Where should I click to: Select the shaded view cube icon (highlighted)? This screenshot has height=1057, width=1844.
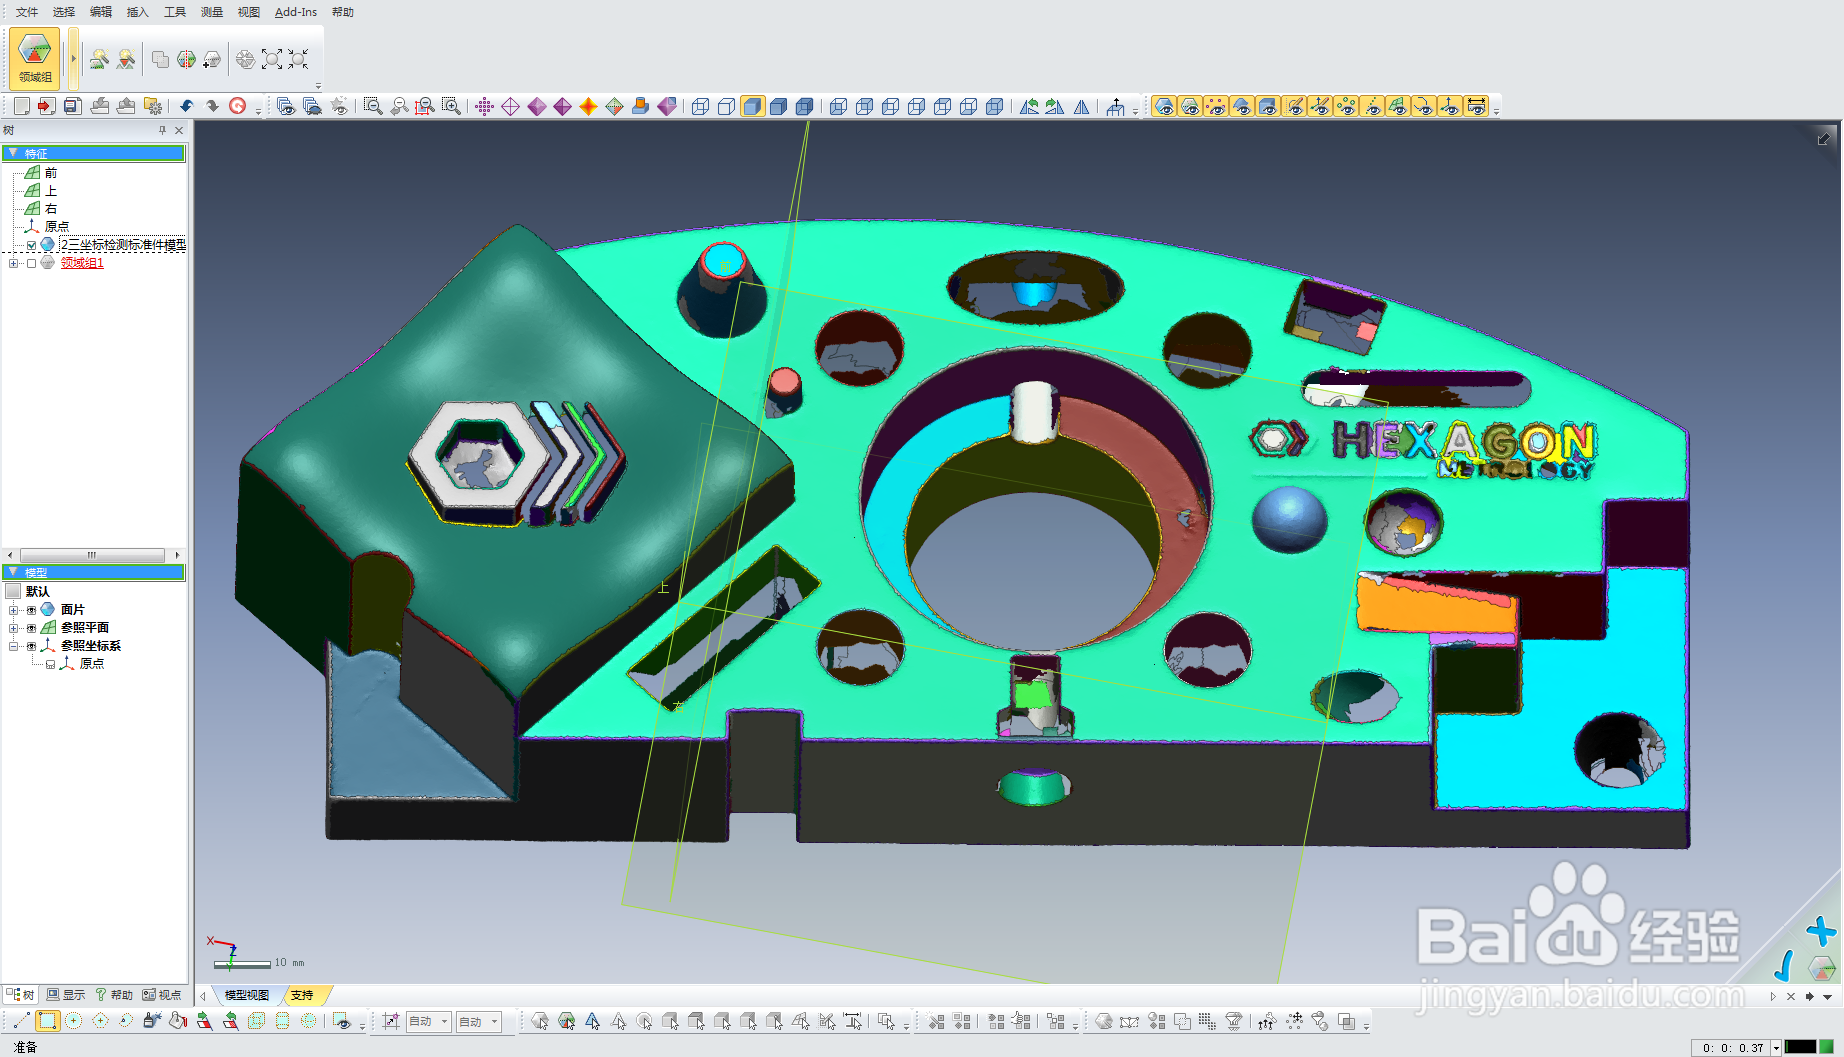753,106
